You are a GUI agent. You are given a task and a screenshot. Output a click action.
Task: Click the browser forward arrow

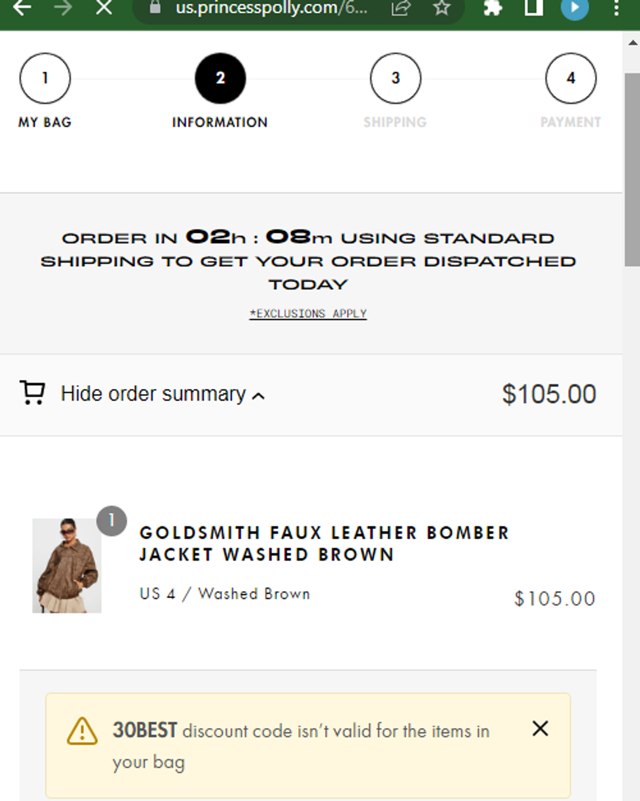[62, 8]
